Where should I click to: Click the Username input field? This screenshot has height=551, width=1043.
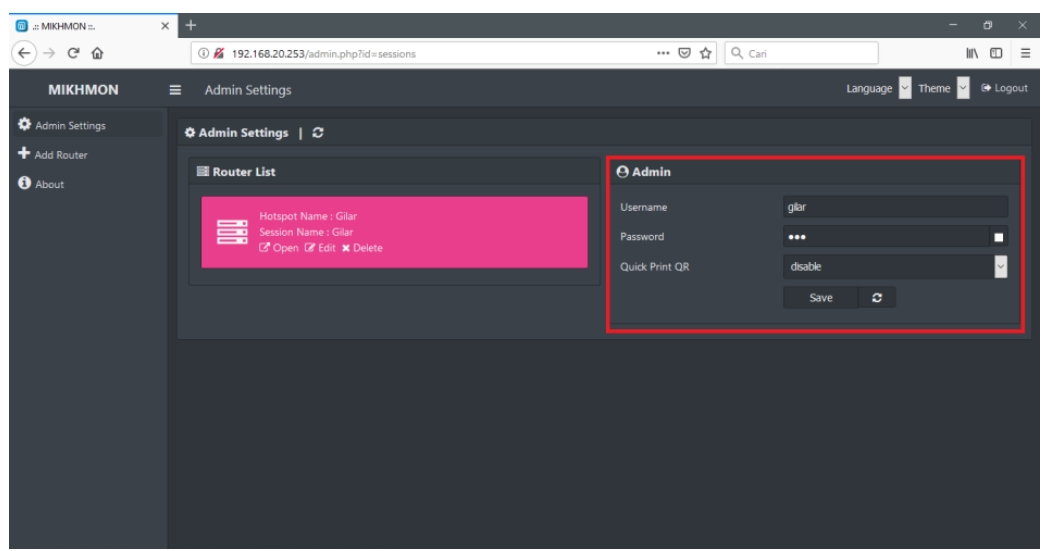click(x=895, y=207)
